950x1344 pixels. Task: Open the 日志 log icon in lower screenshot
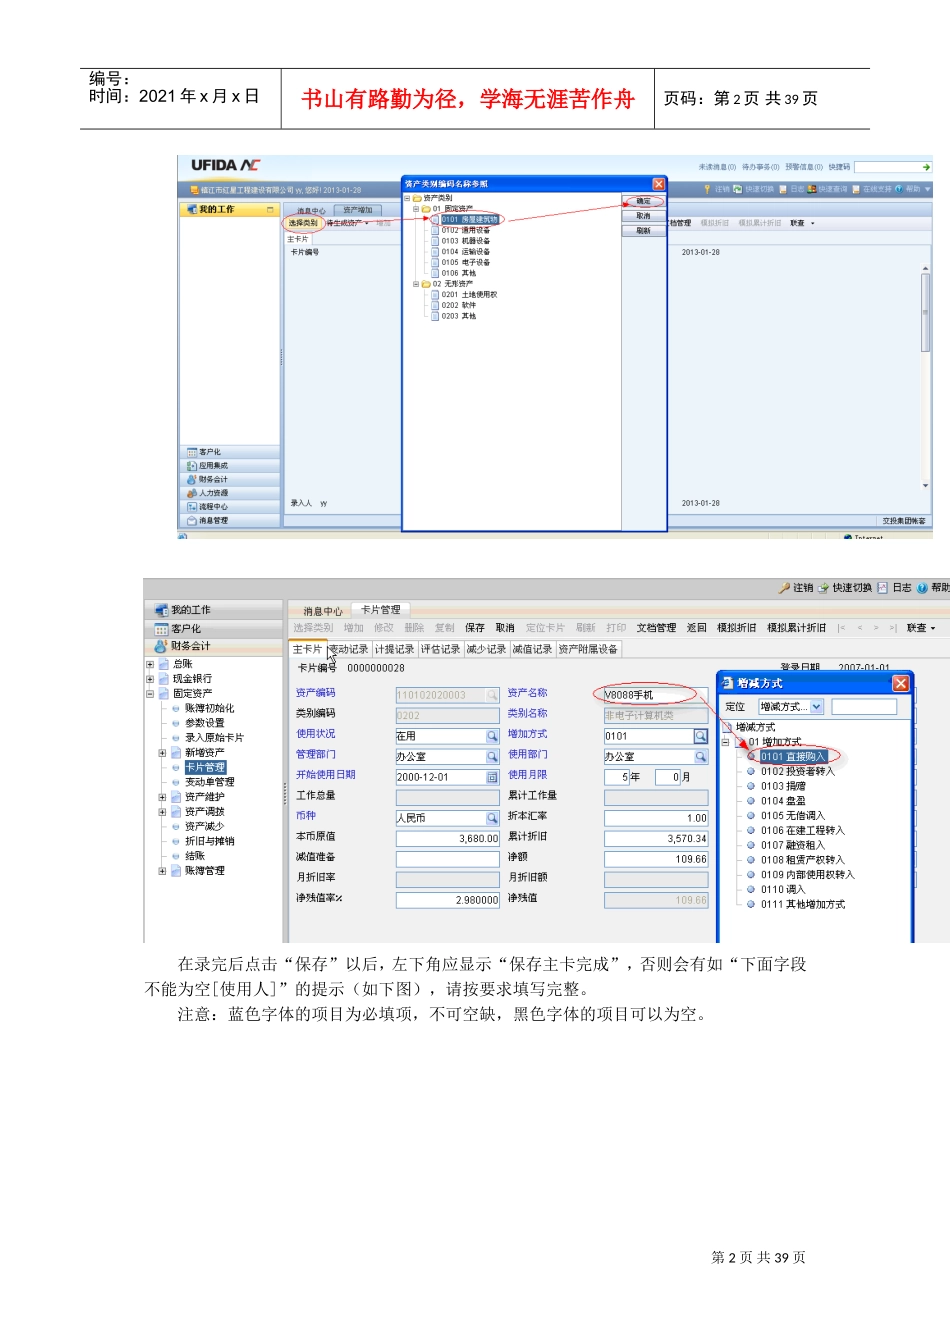[x=883, y=588]
